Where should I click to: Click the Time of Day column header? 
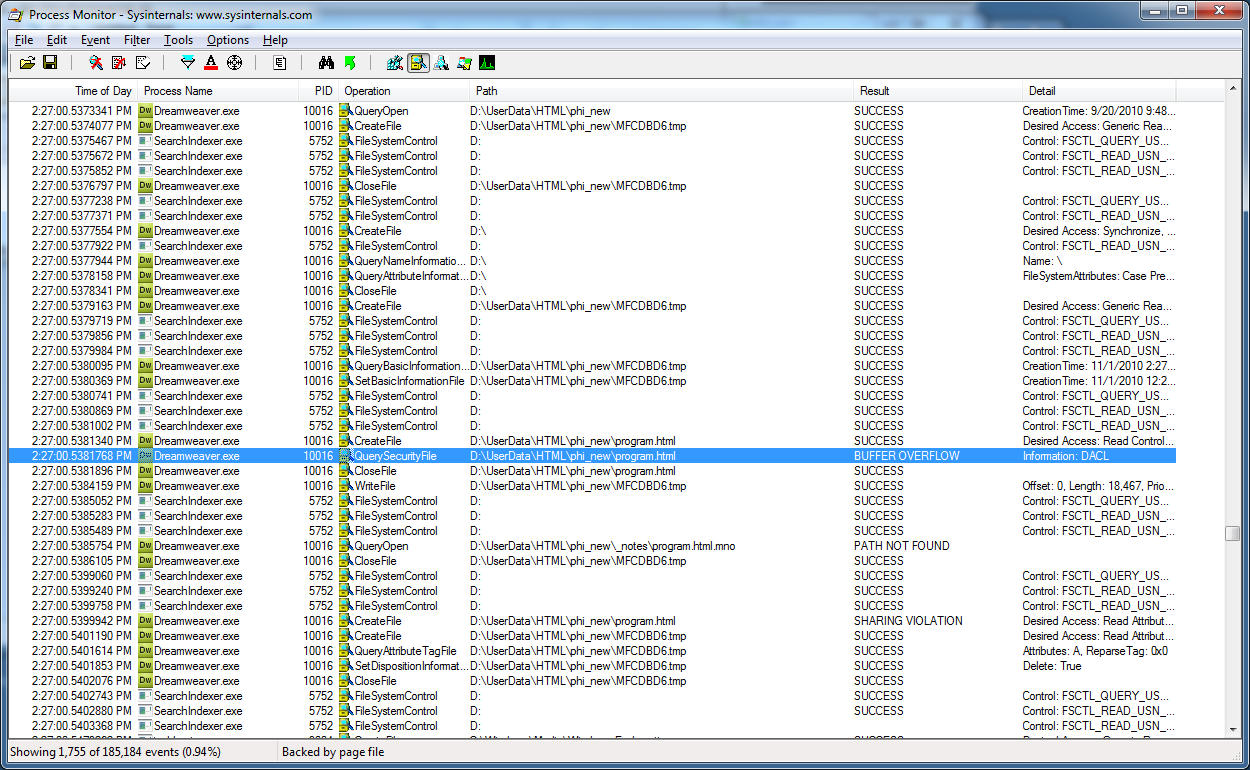click(73, 91)
